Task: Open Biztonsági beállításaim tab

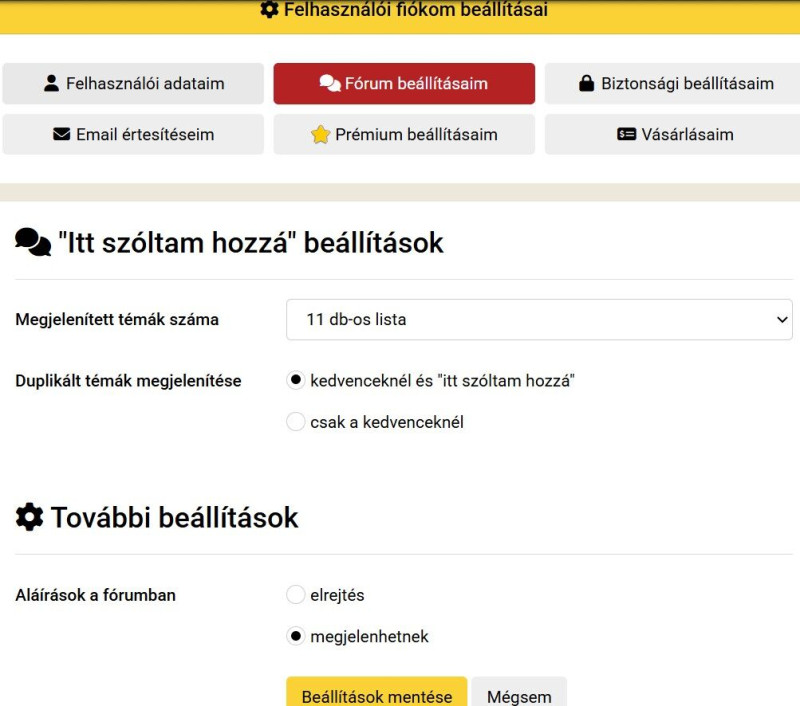Action: coord(672,84)
